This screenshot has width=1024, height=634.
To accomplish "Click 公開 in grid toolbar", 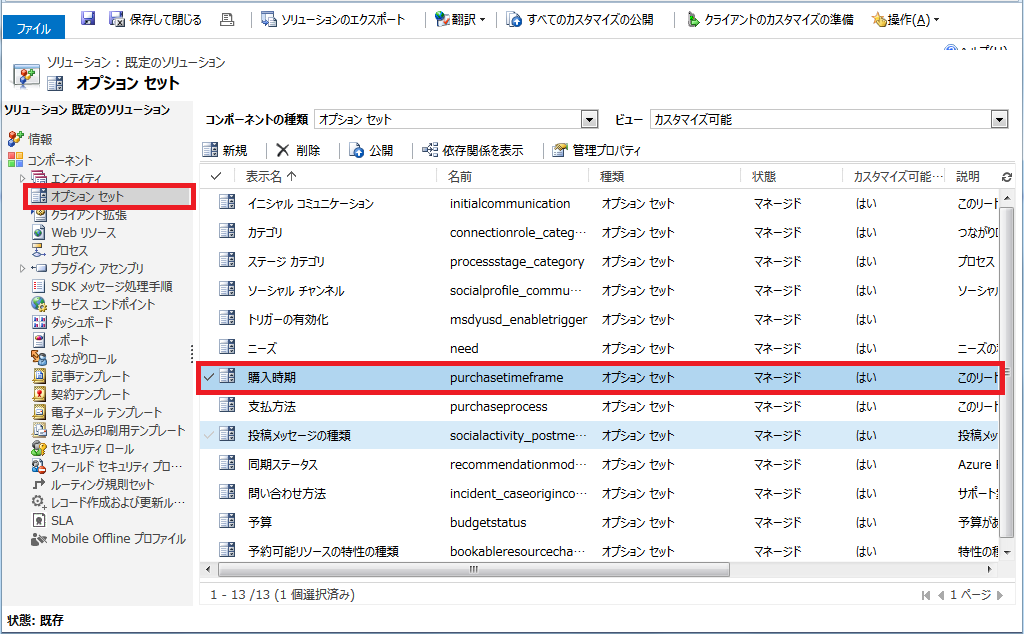I will 371,150.
